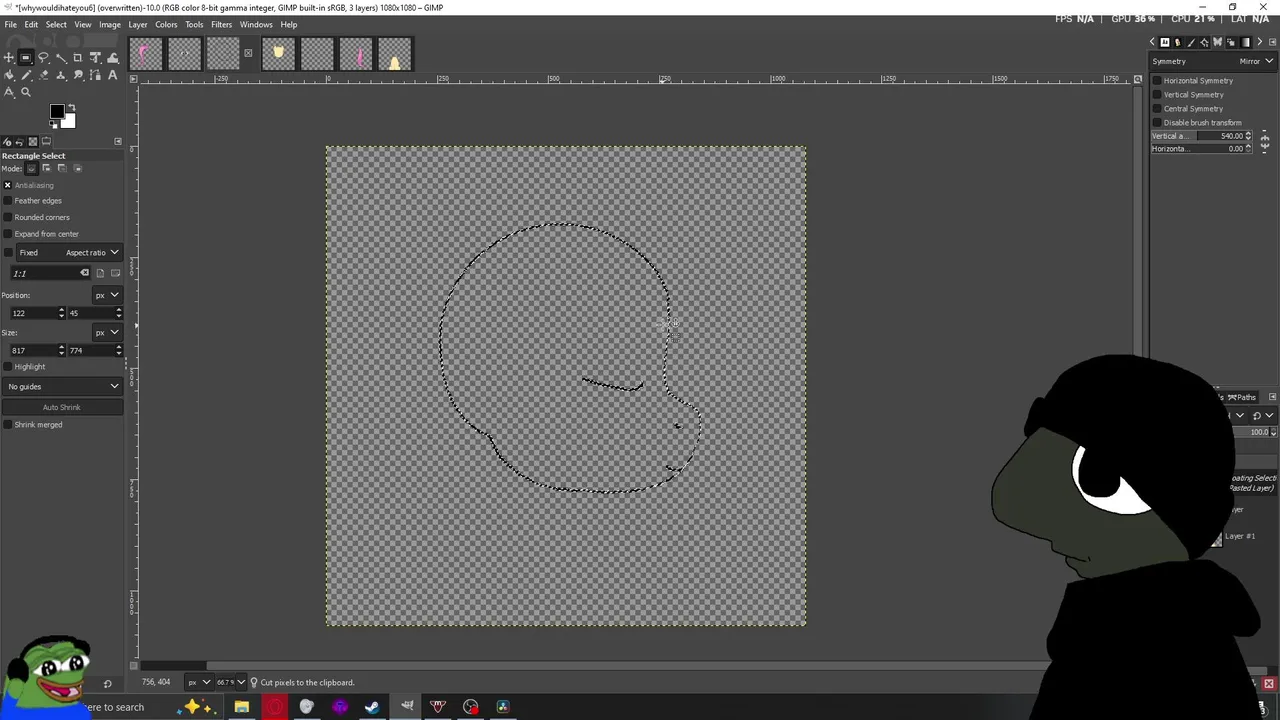
Task: Open status bar px unit dropdown
Action: [x=199, y=682]
